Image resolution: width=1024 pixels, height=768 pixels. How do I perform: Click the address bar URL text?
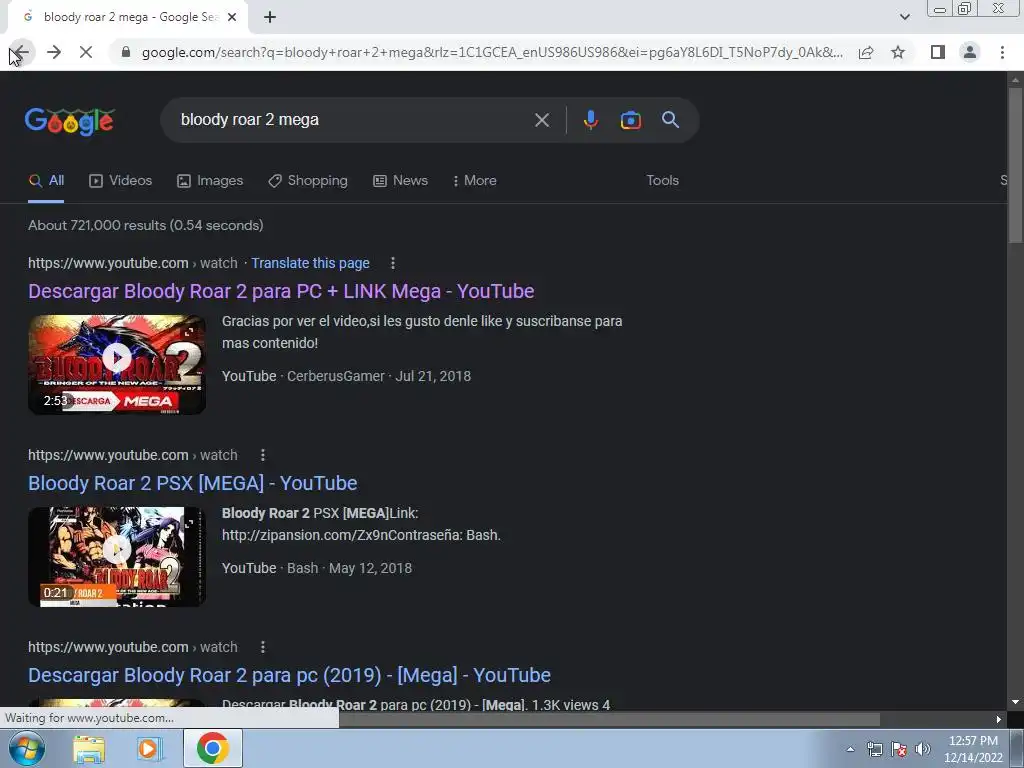pyautogui.click(x=492, y=52)
